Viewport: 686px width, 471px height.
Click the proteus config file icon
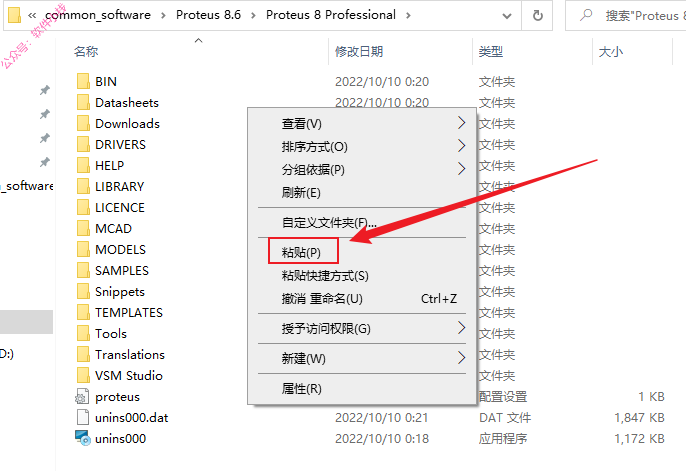tap(82, 396)
